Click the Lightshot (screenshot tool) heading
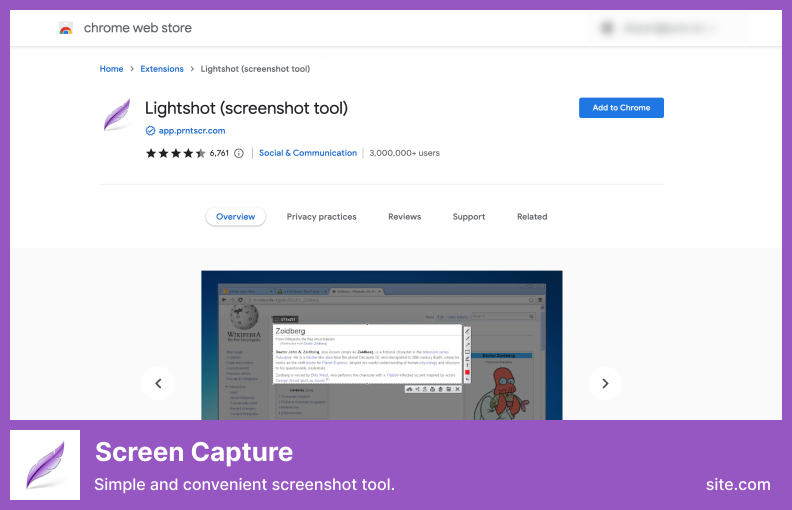Image resolution: width=792 pixels, height=510 pixels. [x=246, y=108]
